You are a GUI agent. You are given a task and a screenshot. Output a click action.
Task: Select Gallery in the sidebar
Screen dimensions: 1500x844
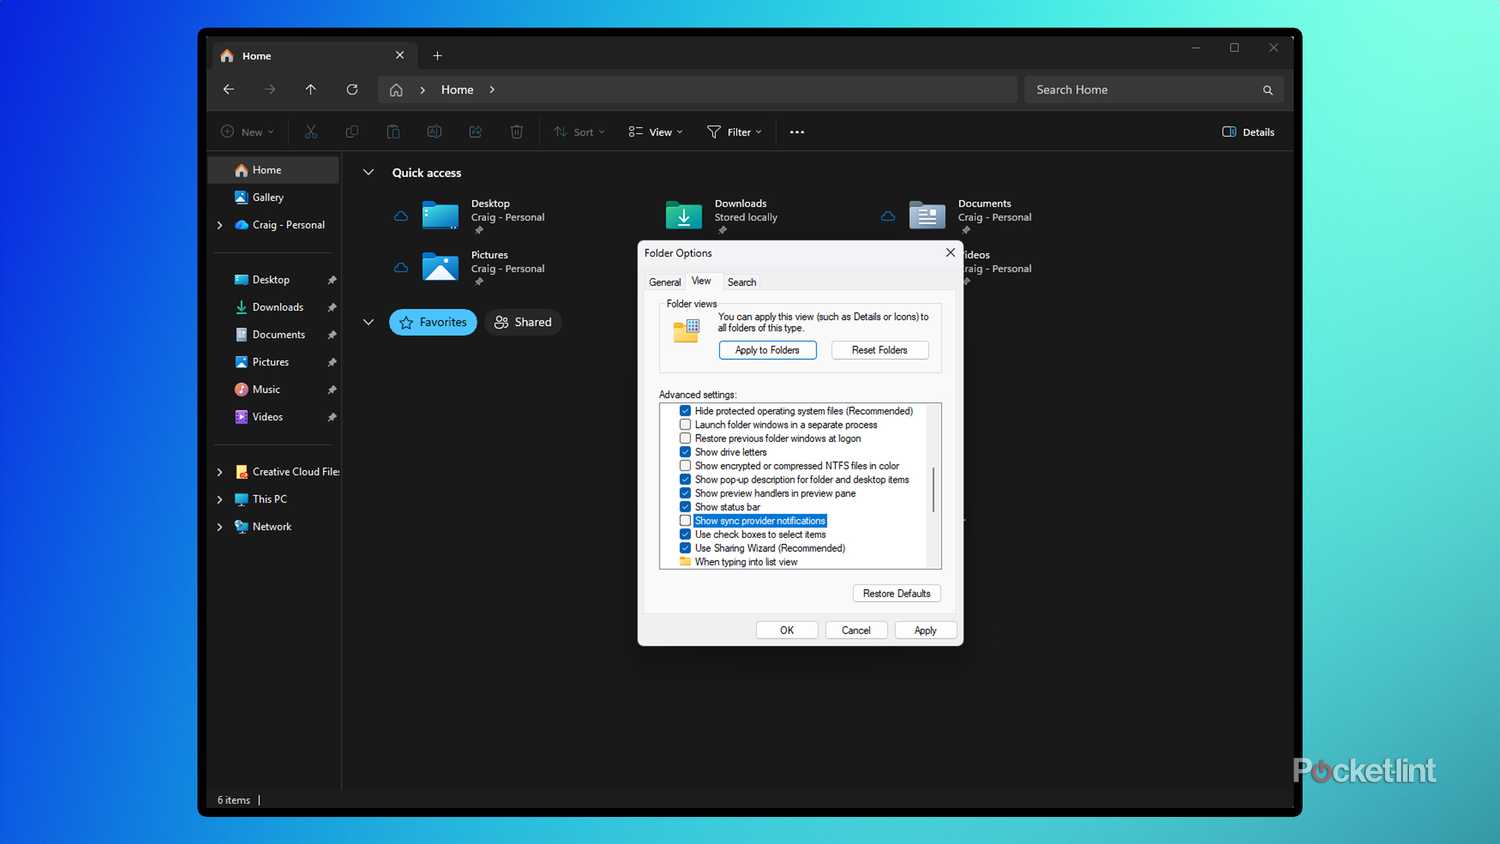[x=268, y=197]
